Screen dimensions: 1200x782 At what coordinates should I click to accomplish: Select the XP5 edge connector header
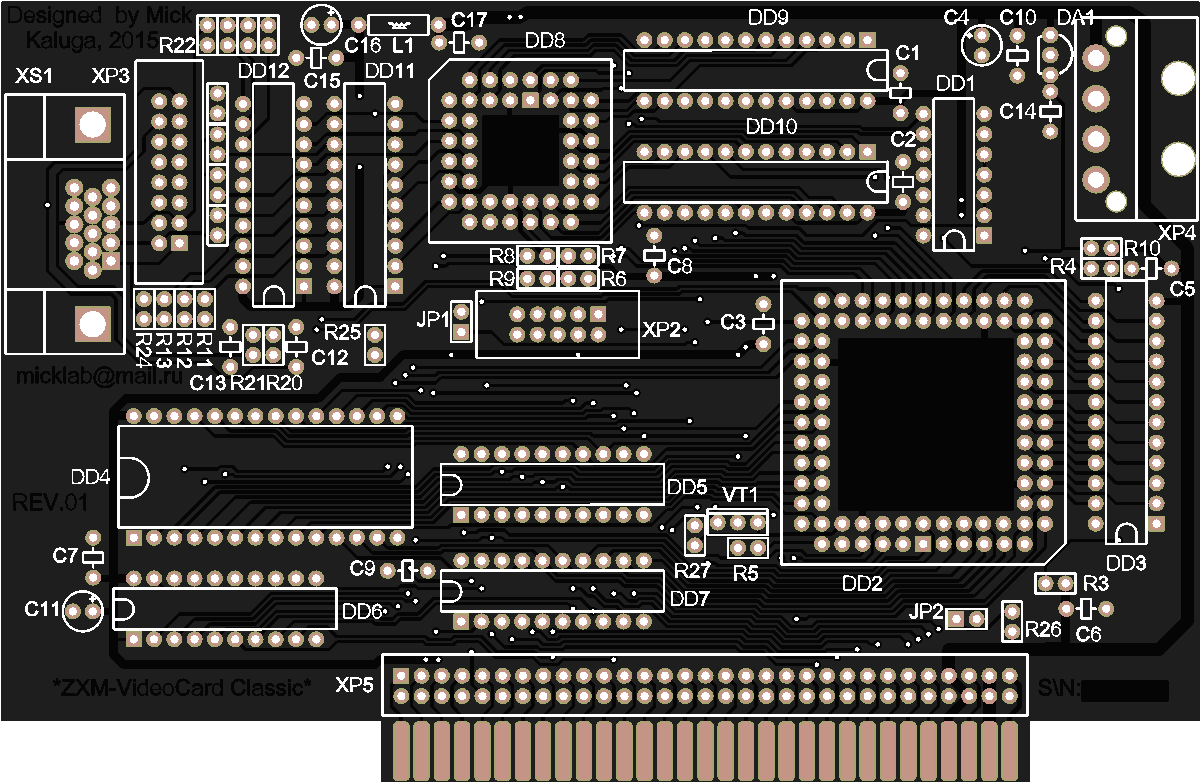click(x=703, y=686)
